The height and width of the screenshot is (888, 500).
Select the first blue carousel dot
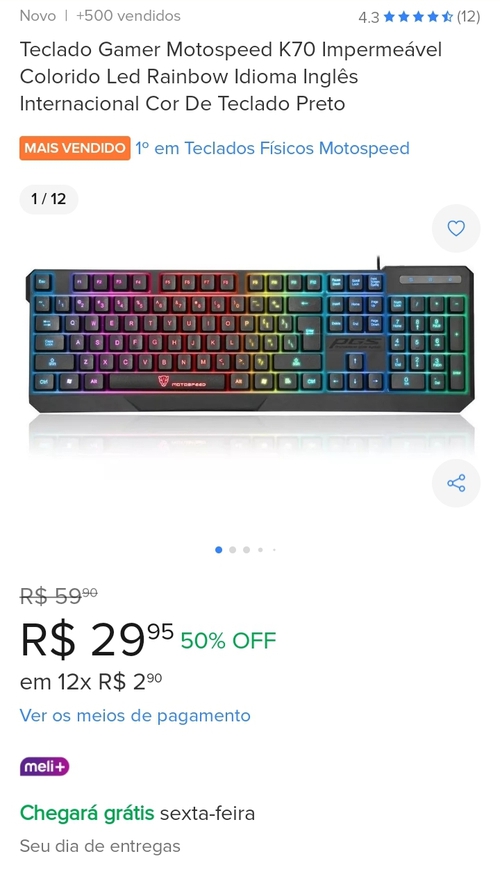(x=219, y=550)
